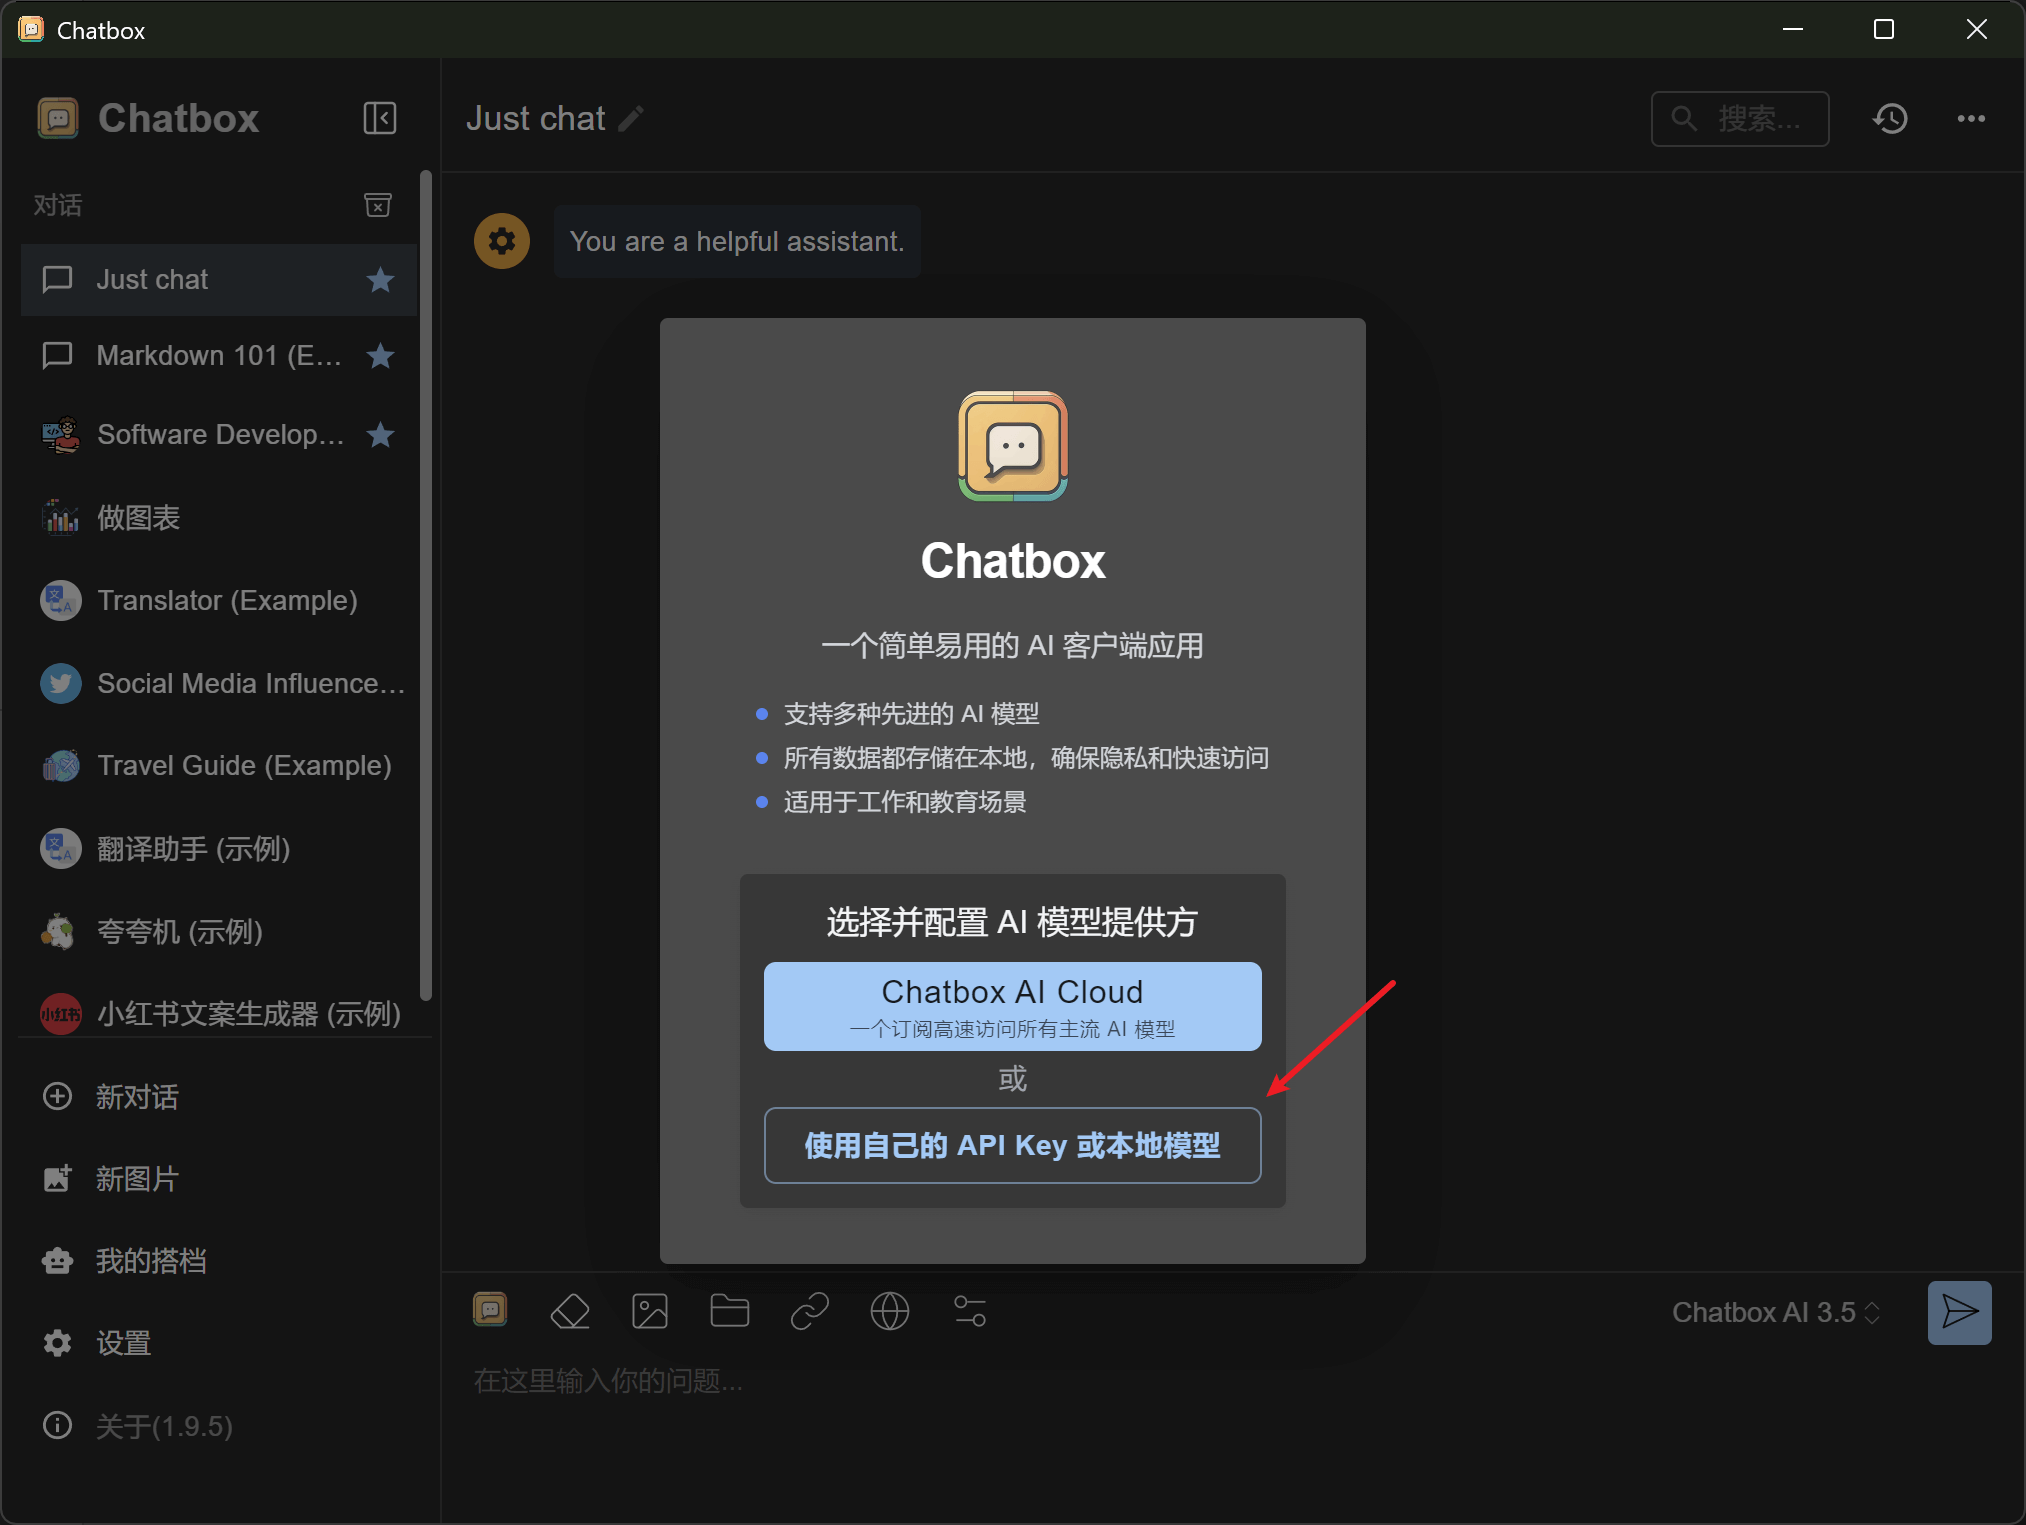
Task: Open 设置 settings in sidebar
Action: click(123, 1343)
